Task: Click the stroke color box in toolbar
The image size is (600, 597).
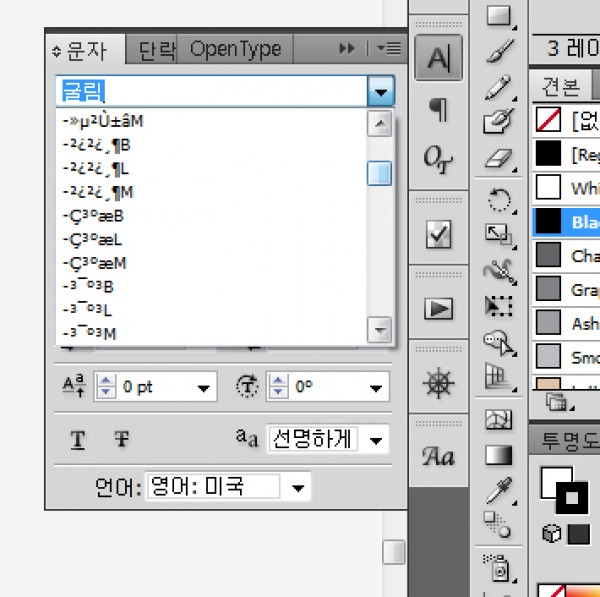Action: (572, 498)
